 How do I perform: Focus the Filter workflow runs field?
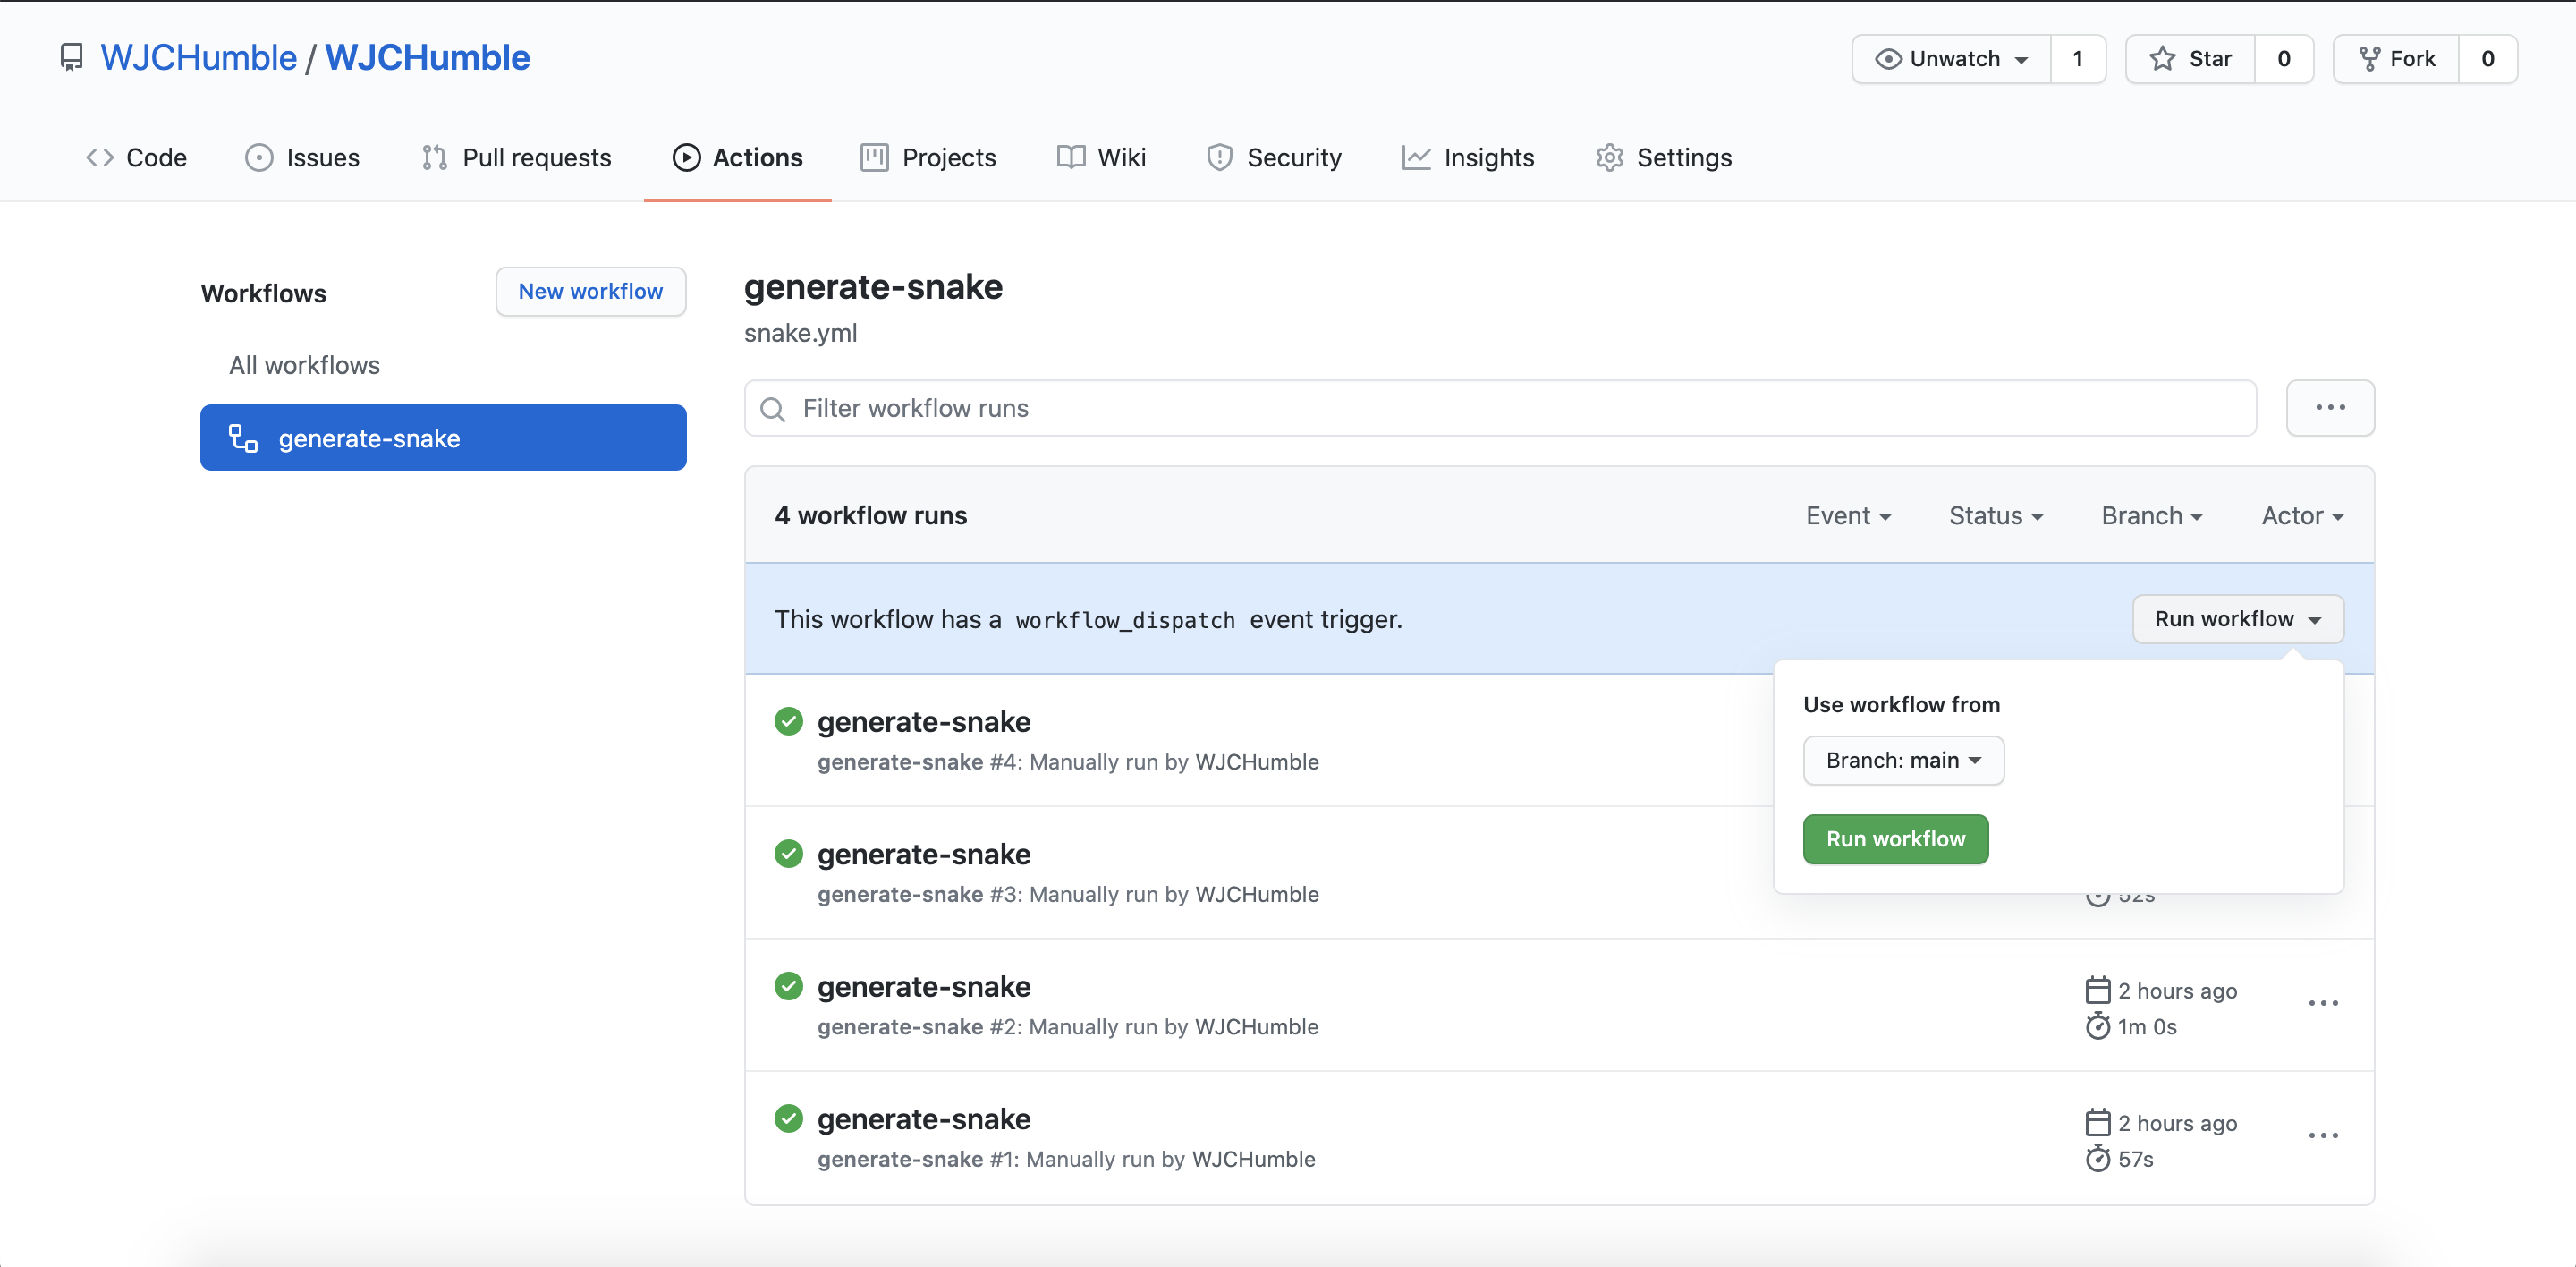pyautogui.click(x=1500, y=408)
